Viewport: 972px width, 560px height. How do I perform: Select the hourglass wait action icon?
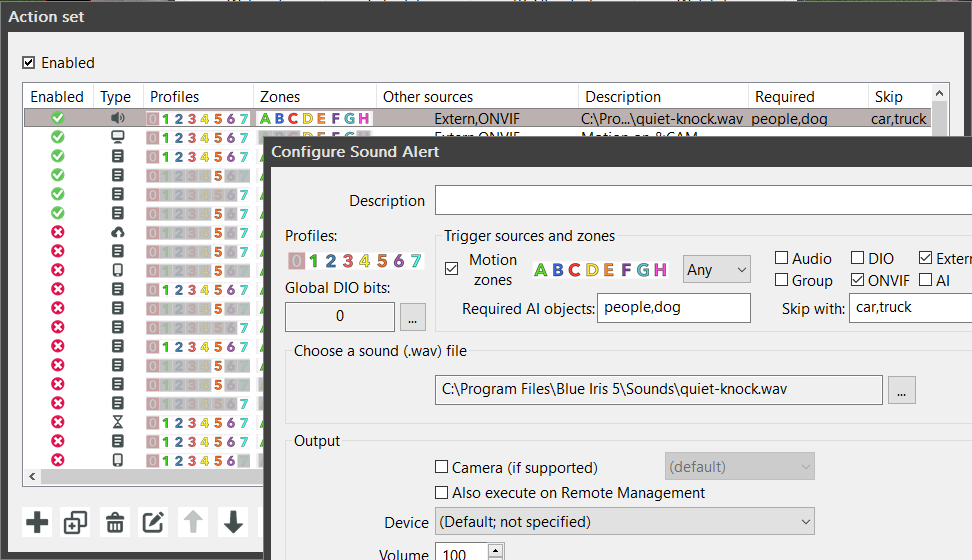pos(117,422)
